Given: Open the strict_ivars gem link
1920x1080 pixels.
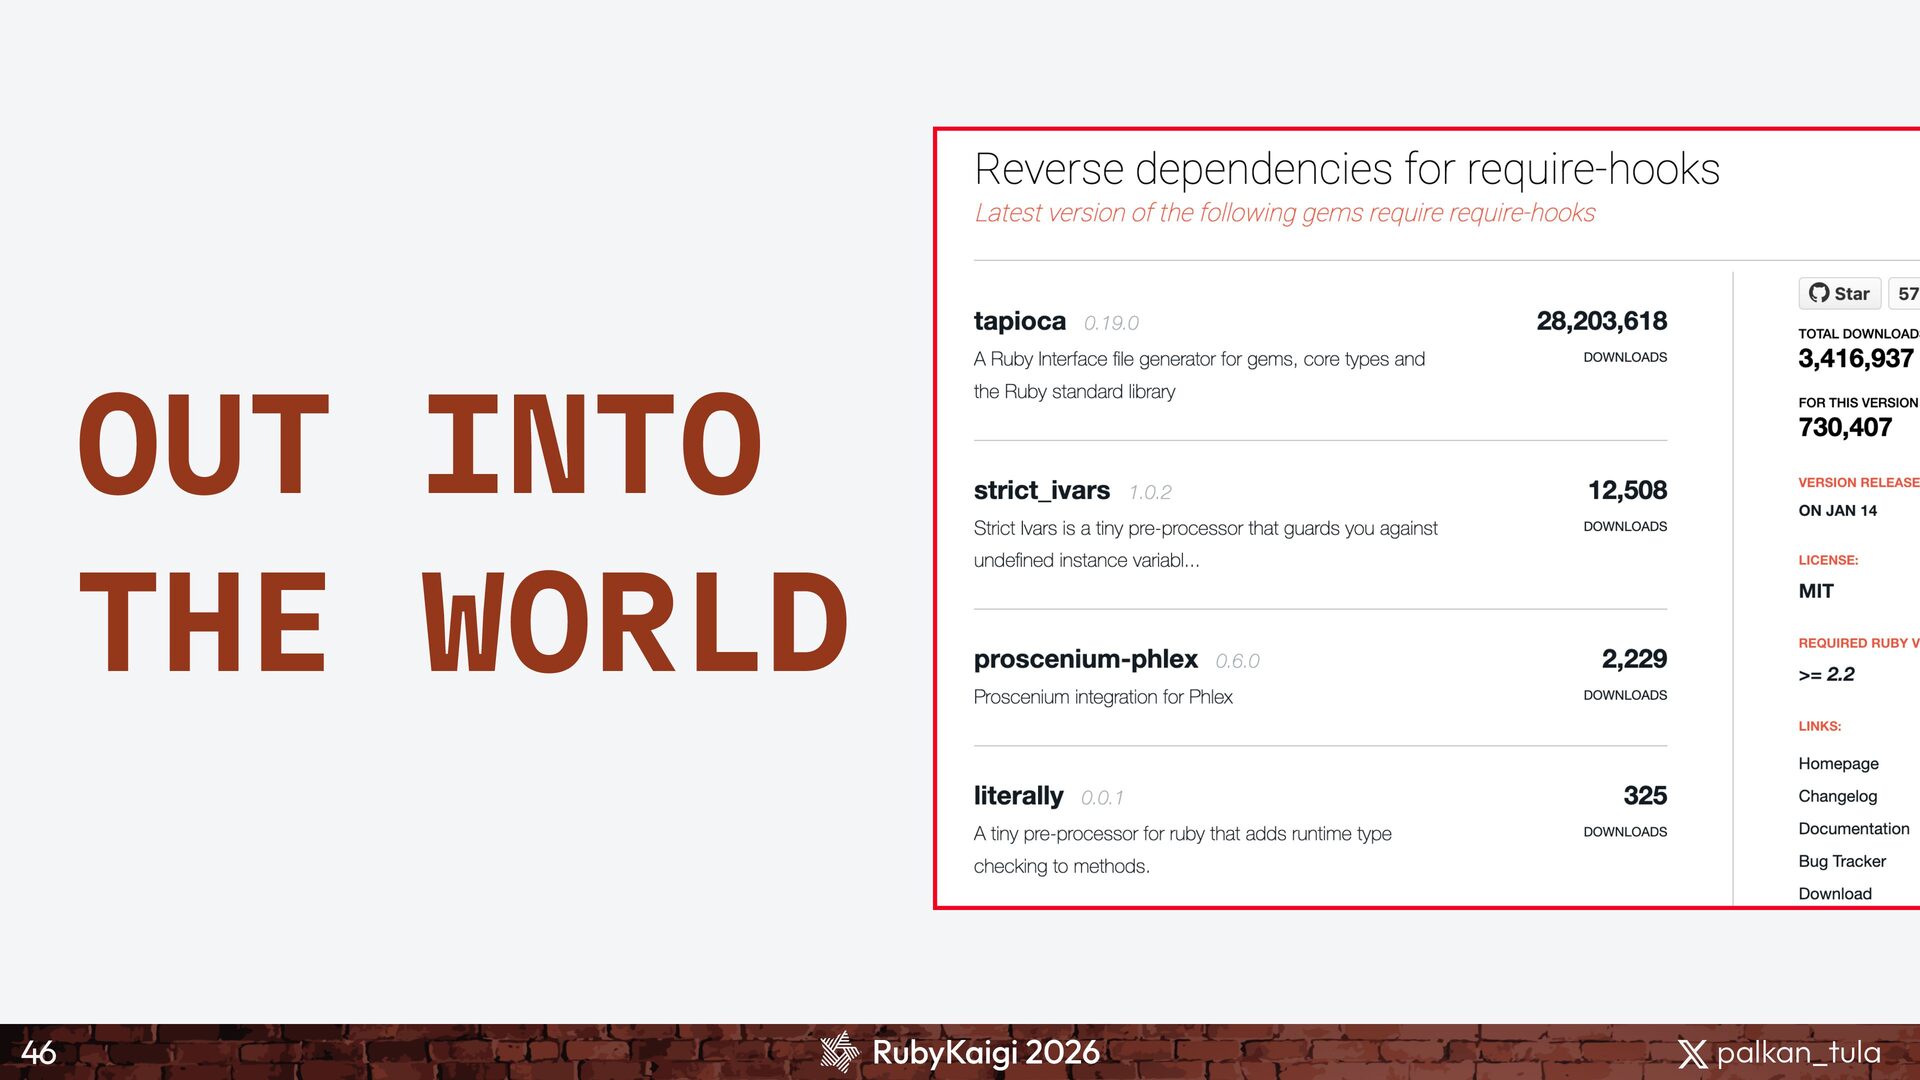Looking at the screenshot, I should tap(1041, 490).
